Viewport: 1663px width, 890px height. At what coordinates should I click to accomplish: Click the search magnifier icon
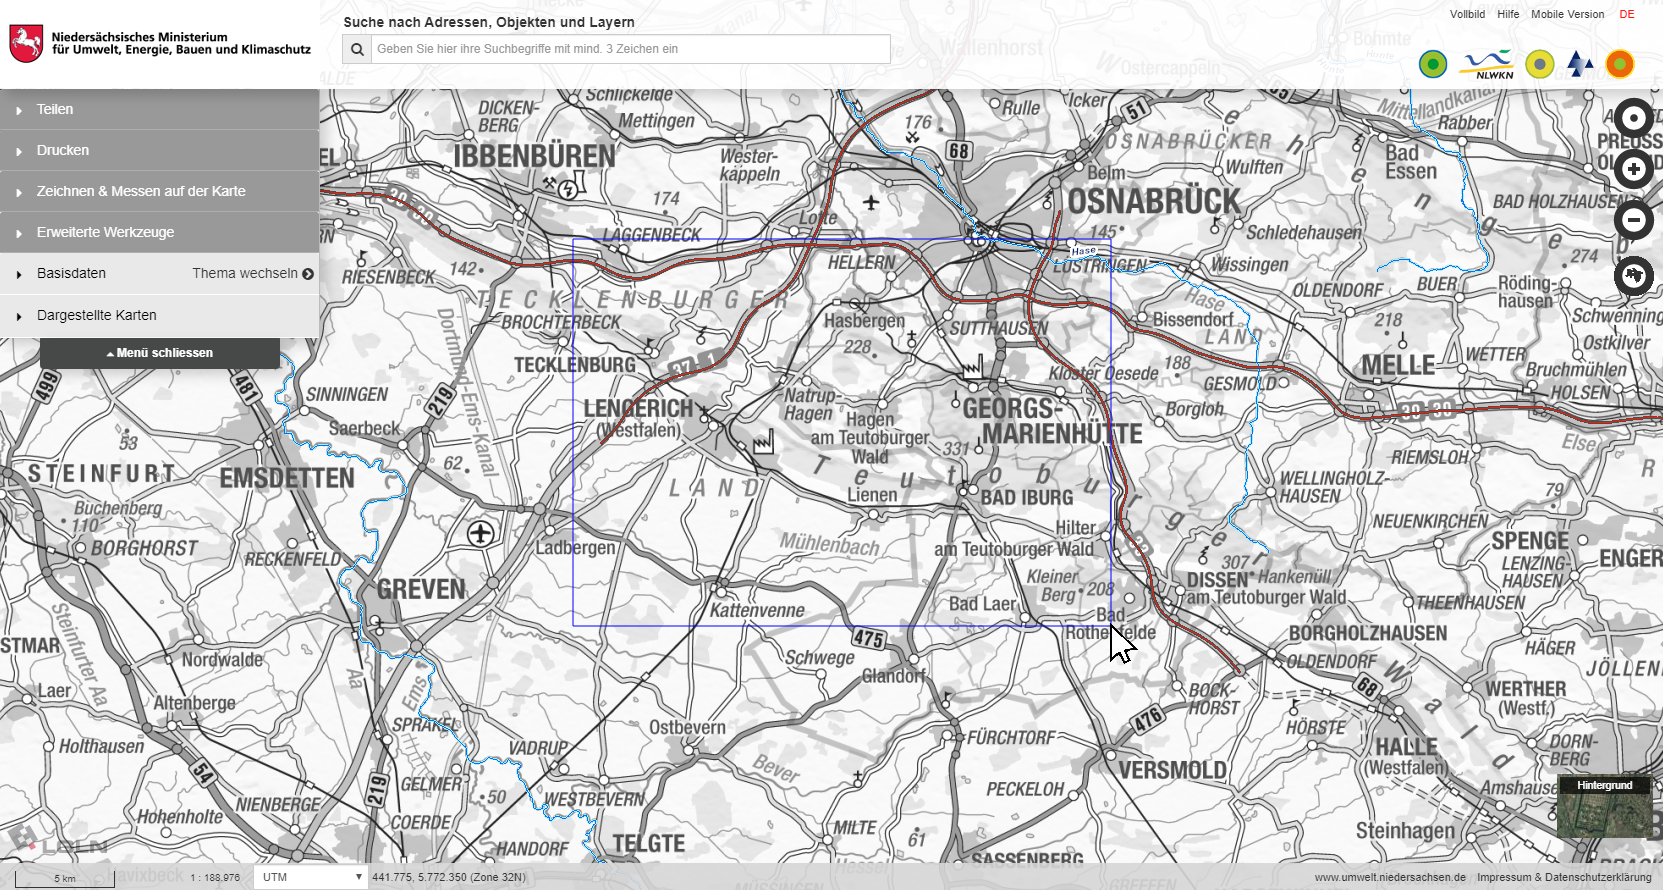(357, 49)
